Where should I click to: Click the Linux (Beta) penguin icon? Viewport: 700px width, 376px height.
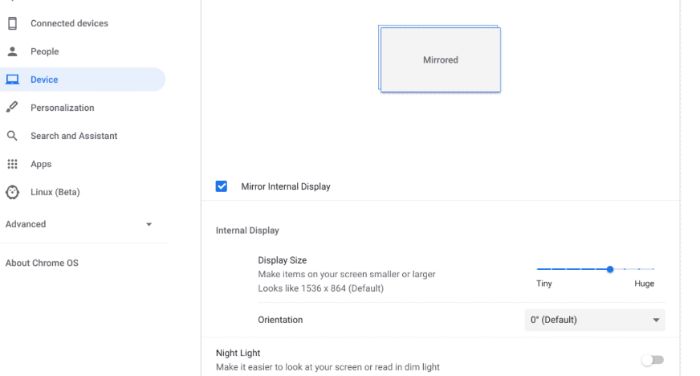pyautogui.click(x=12, y=192)
